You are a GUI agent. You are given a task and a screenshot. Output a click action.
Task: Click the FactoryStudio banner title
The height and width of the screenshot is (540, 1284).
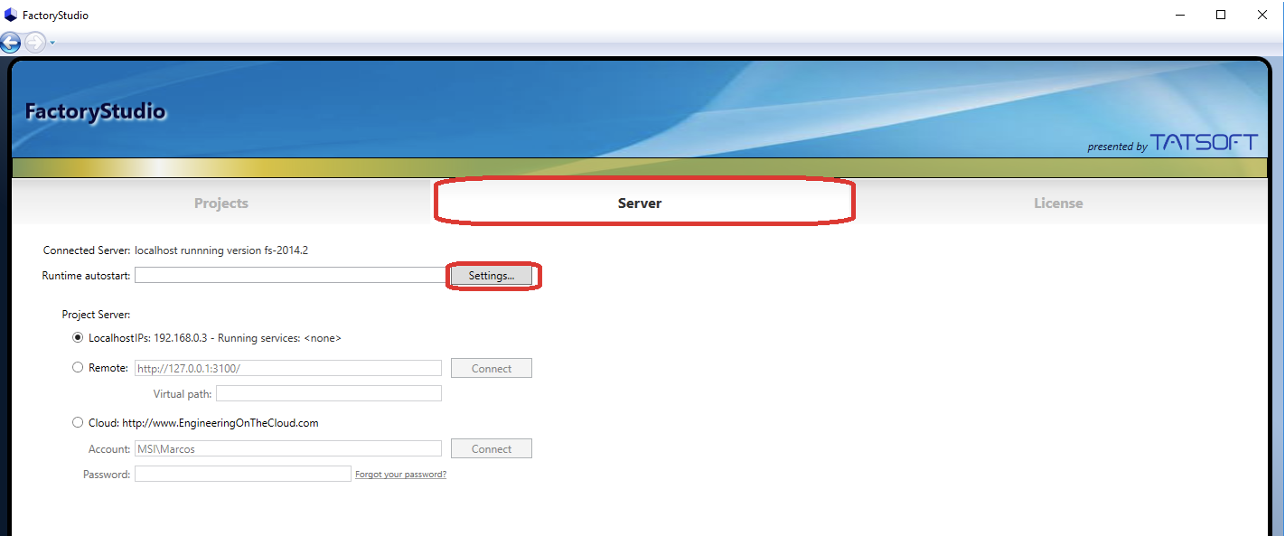tap(96, 111)
